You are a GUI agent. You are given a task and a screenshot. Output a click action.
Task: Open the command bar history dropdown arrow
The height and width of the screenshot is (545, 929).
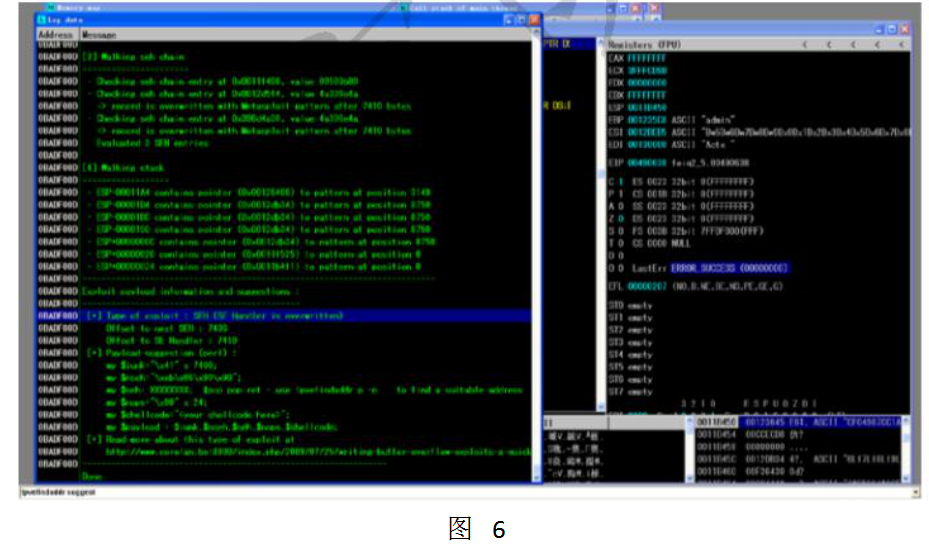click(x=916, y=492)
